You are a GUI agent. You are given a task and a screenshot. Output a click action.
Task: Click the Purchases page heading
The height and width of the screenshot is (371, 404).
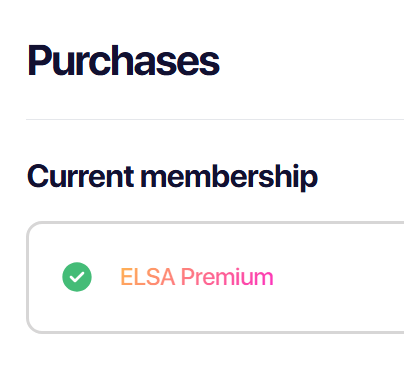[x=123, y=61]
